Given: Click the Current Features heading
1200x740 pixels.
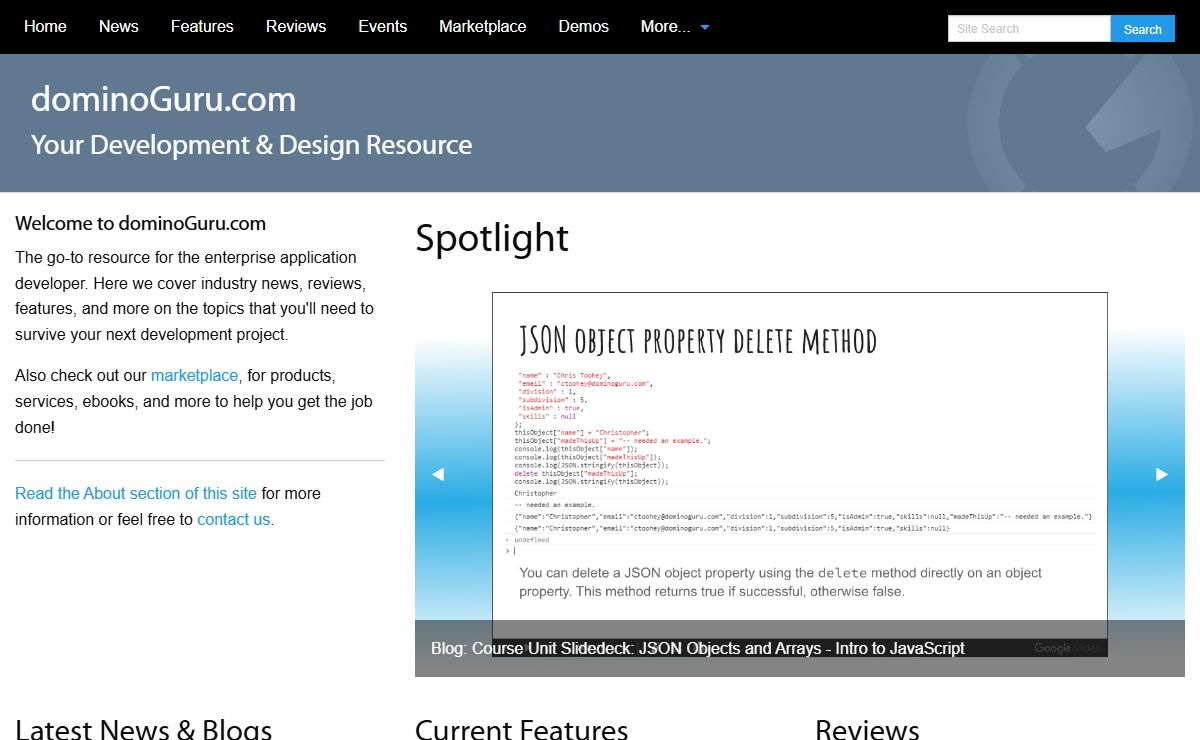Looking at the screenshot, I should 521,728.
